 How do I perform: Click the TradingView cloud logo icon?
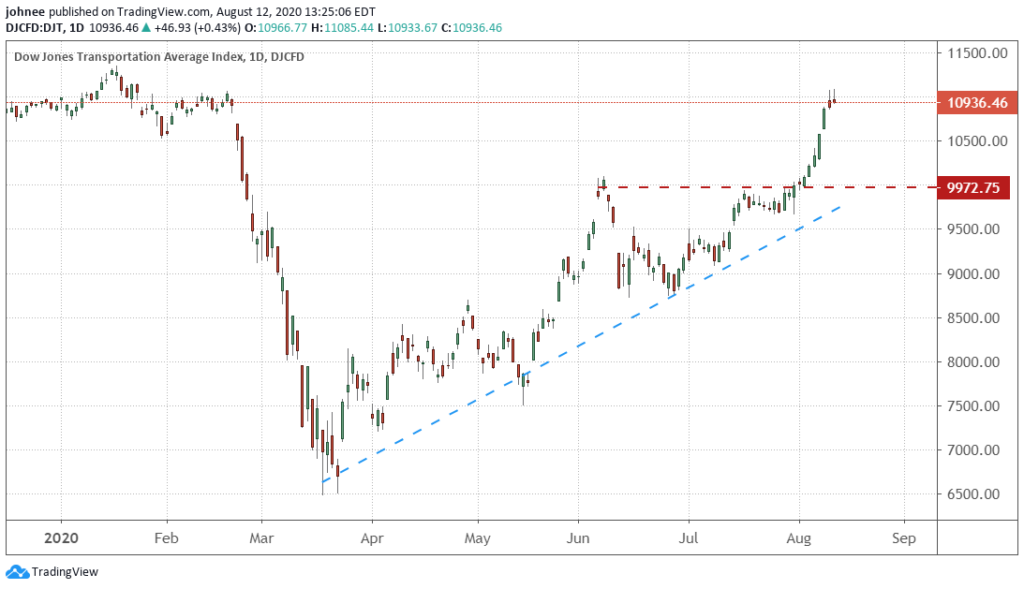click(16, 572)
